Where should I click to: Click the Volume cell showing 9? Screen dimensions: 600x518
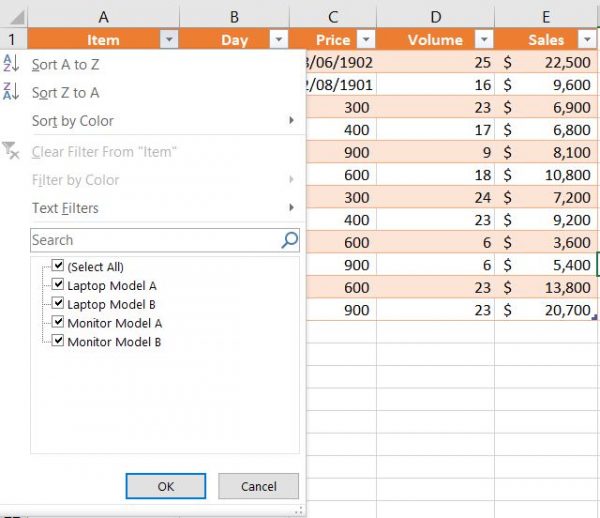pyautogui.click(x=435, y=152)
